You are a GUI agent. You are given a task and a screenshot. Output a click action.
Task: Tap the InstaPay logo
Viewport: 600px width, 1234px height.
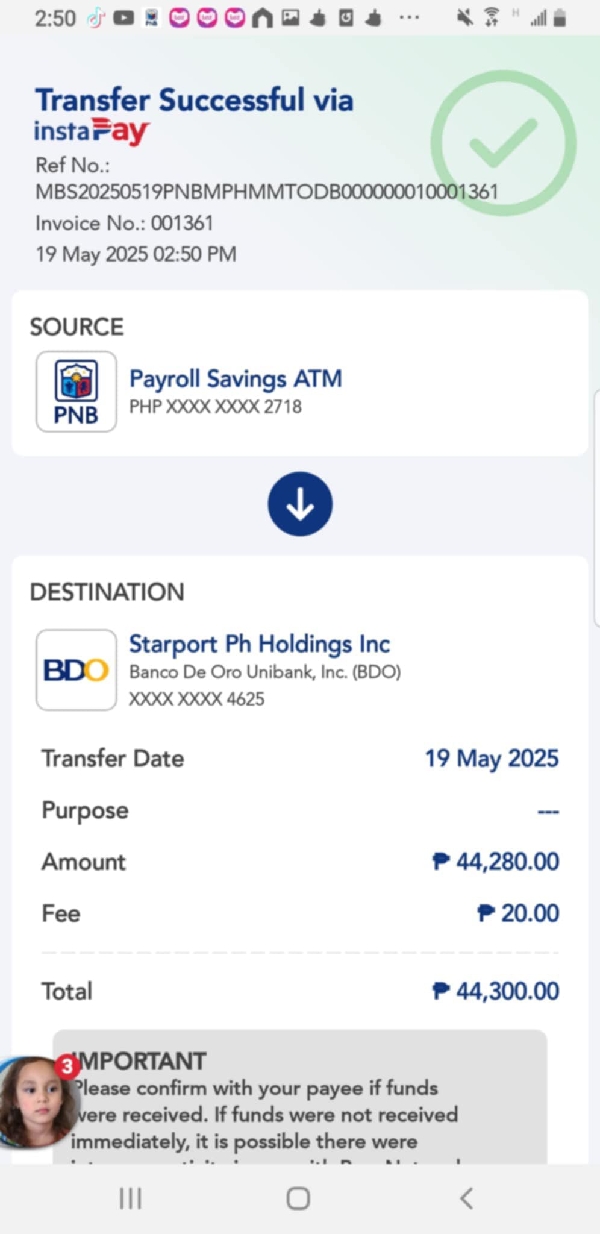[x=92, y=131]
